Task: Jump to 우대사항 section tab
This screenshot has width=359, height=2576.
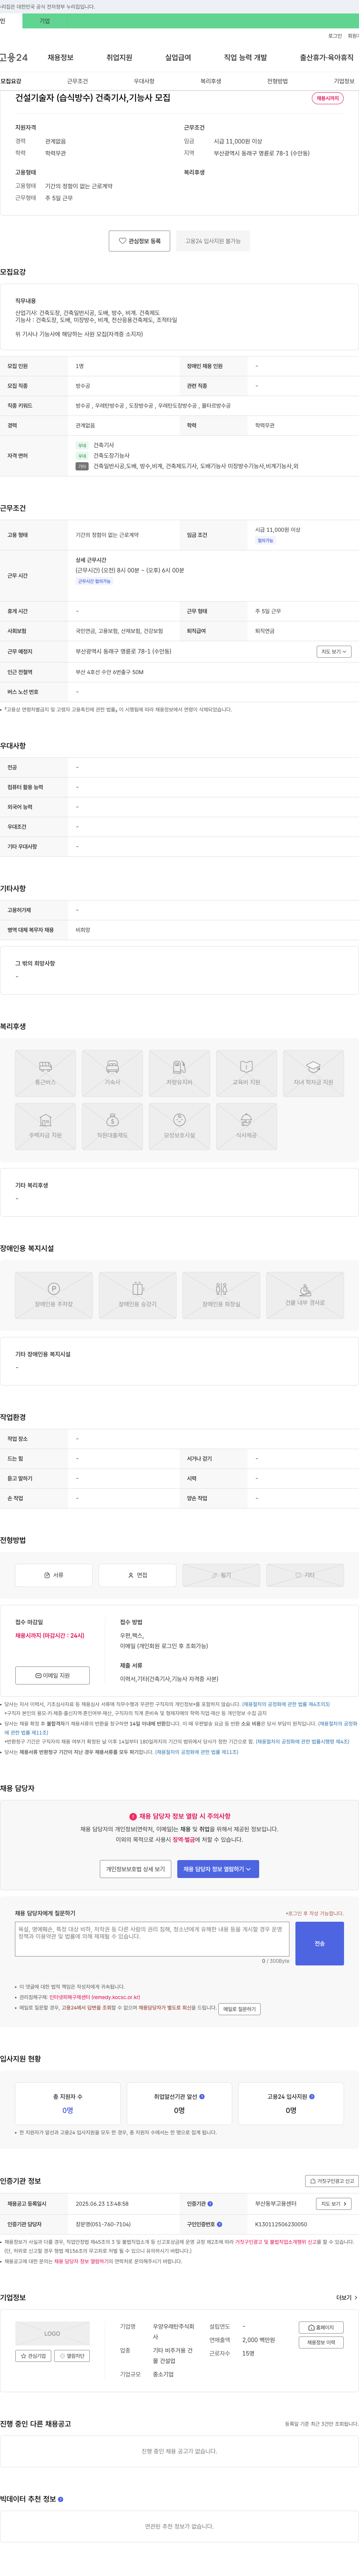Action: (144, 81)
